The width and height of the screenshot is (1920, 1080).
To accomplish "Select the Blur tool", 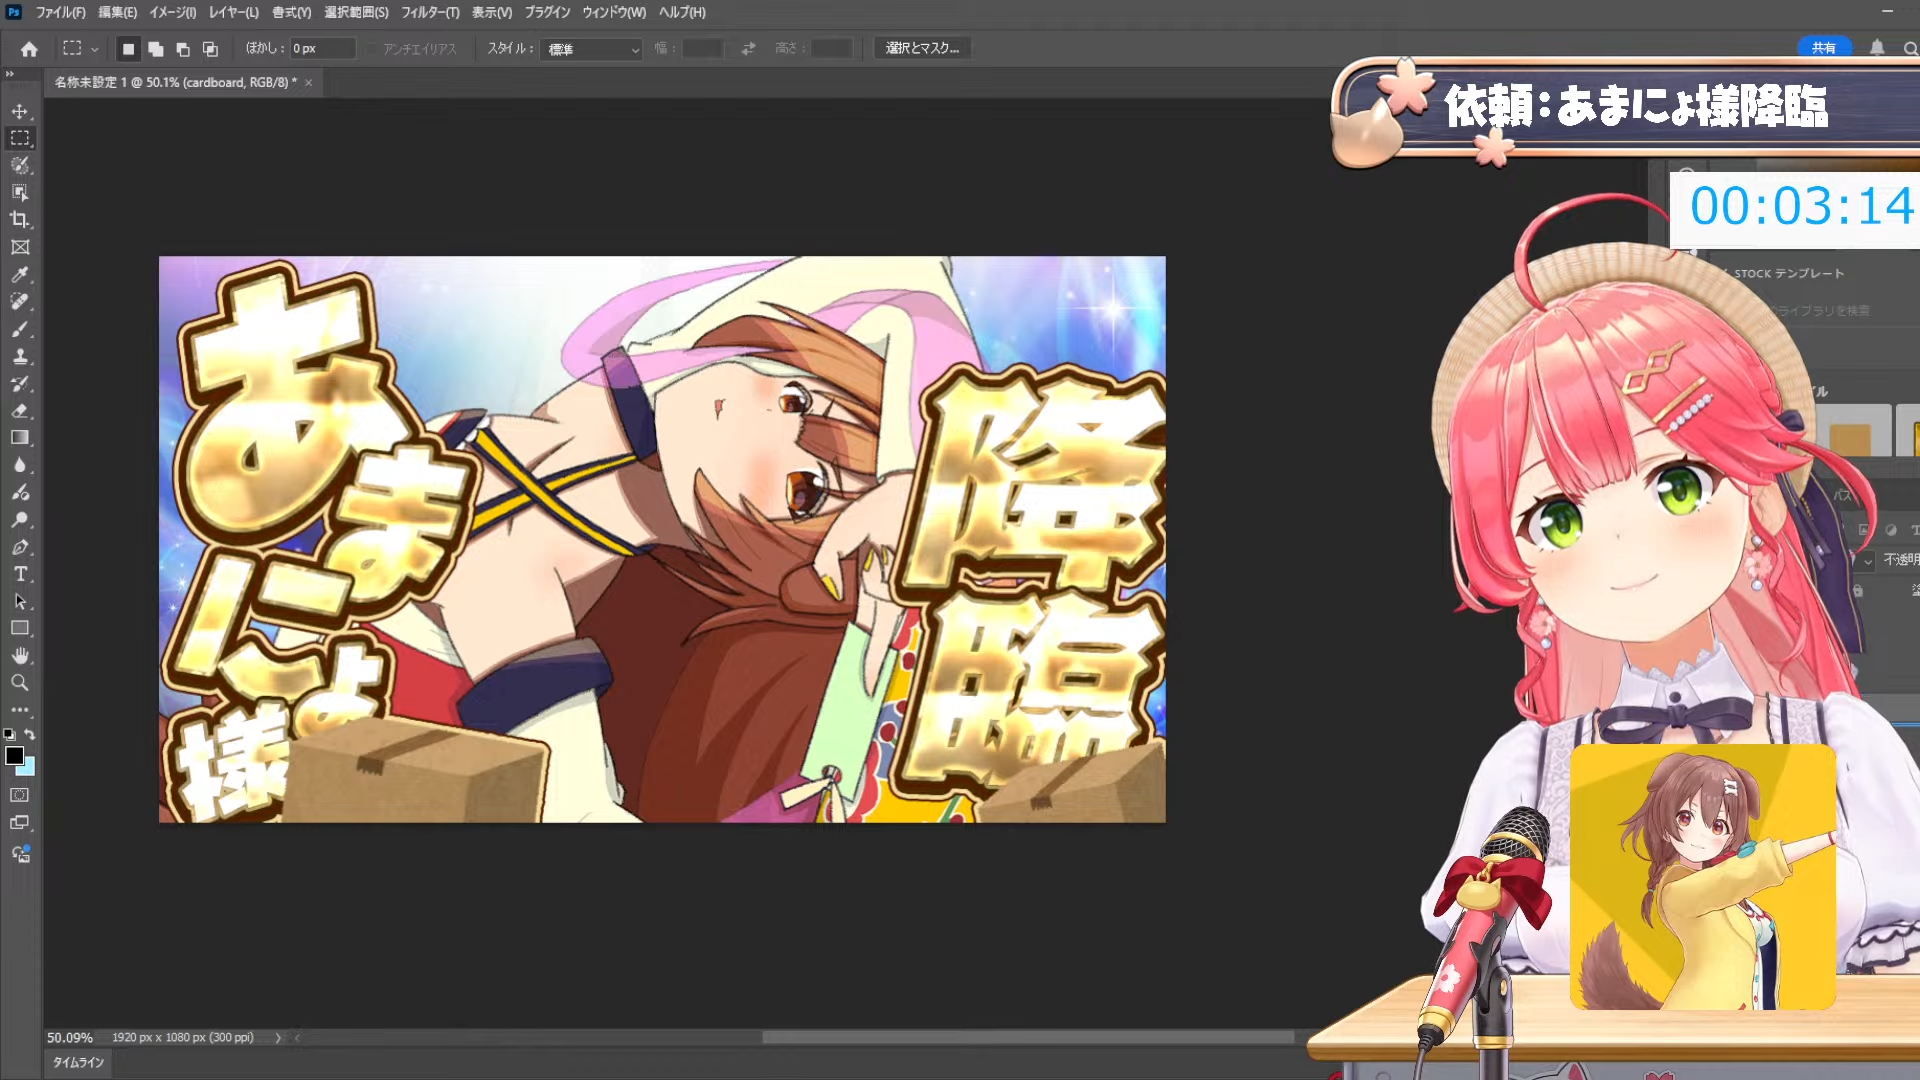I will 20,465.
